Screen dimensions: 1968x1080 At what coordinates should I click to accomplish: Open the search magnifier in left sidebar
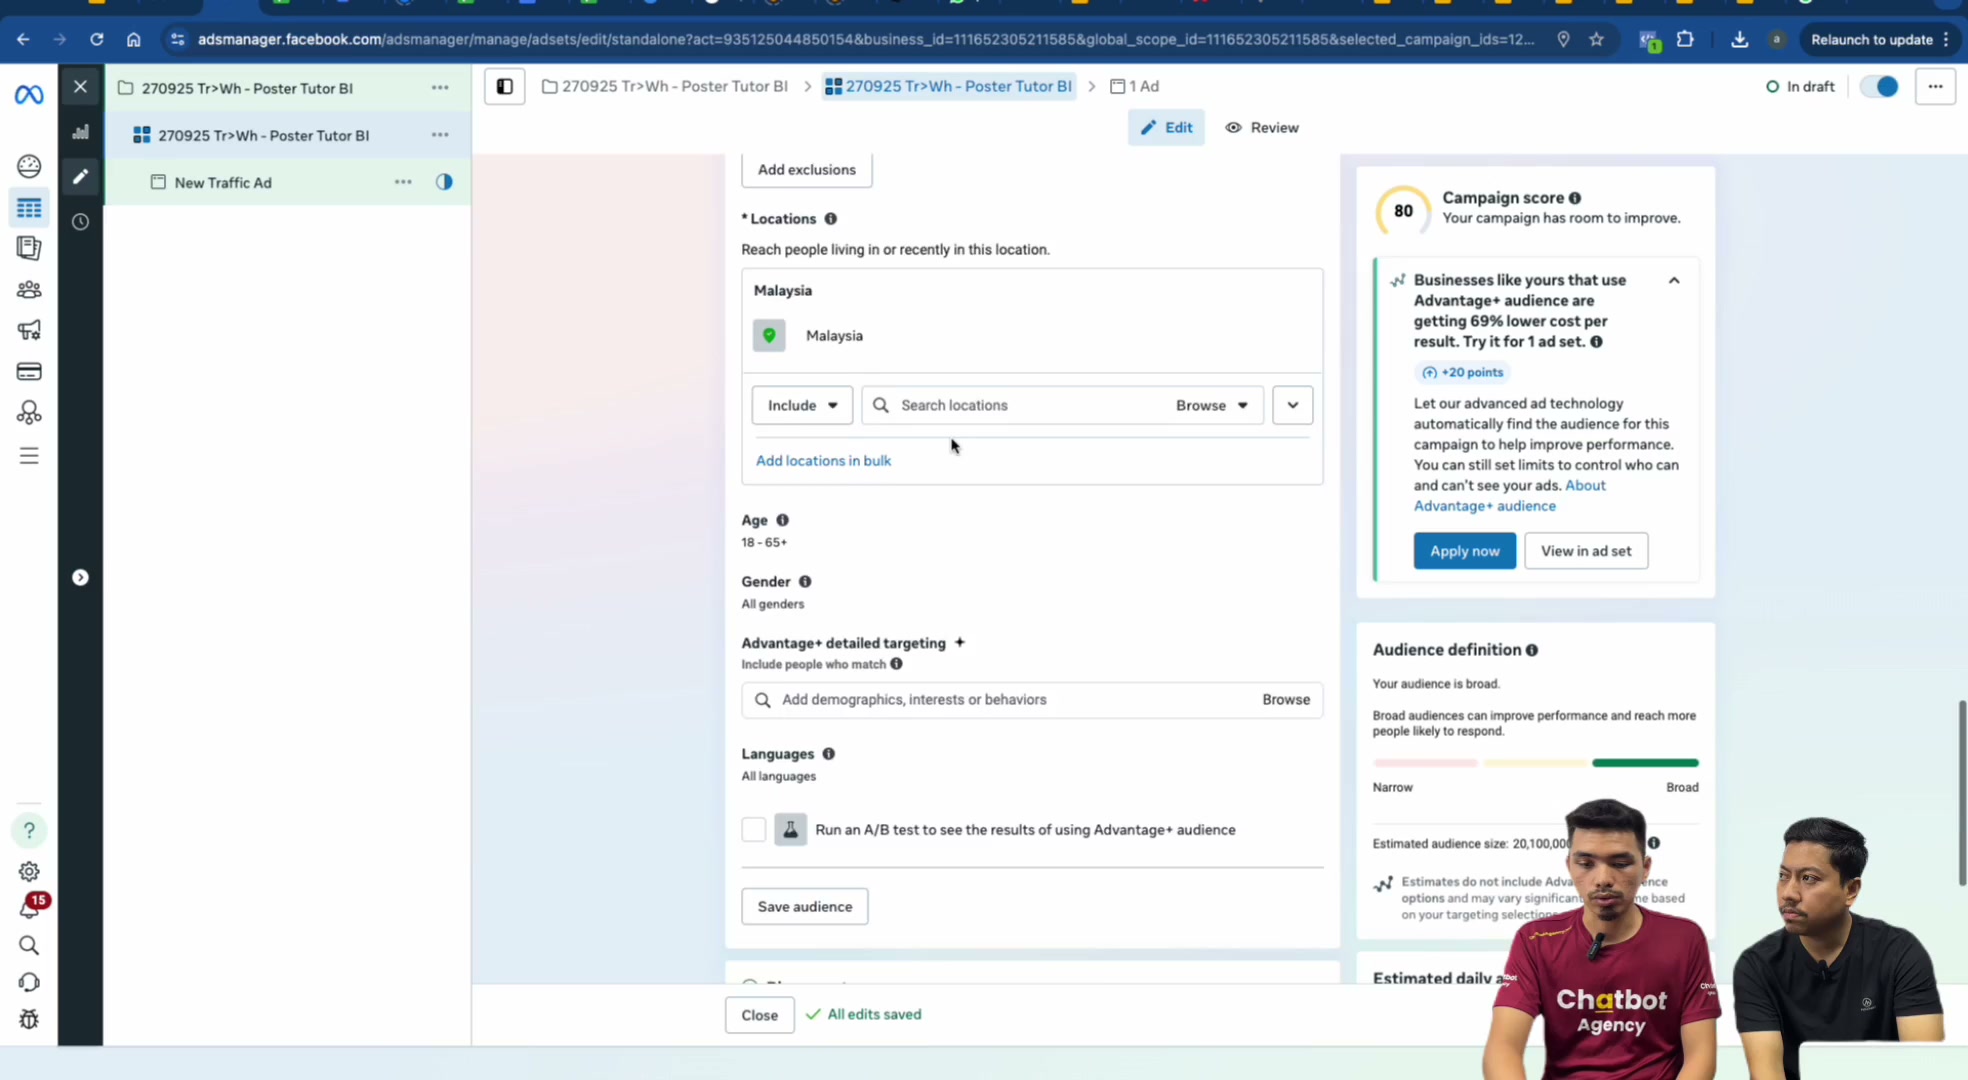29,945
